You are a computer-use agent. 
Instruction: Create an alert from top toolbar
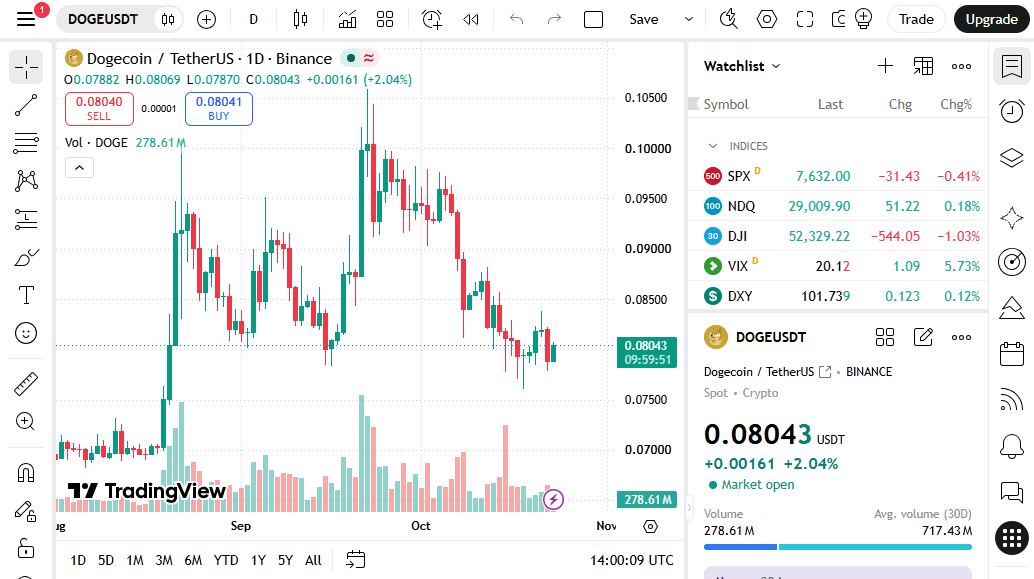432,19
